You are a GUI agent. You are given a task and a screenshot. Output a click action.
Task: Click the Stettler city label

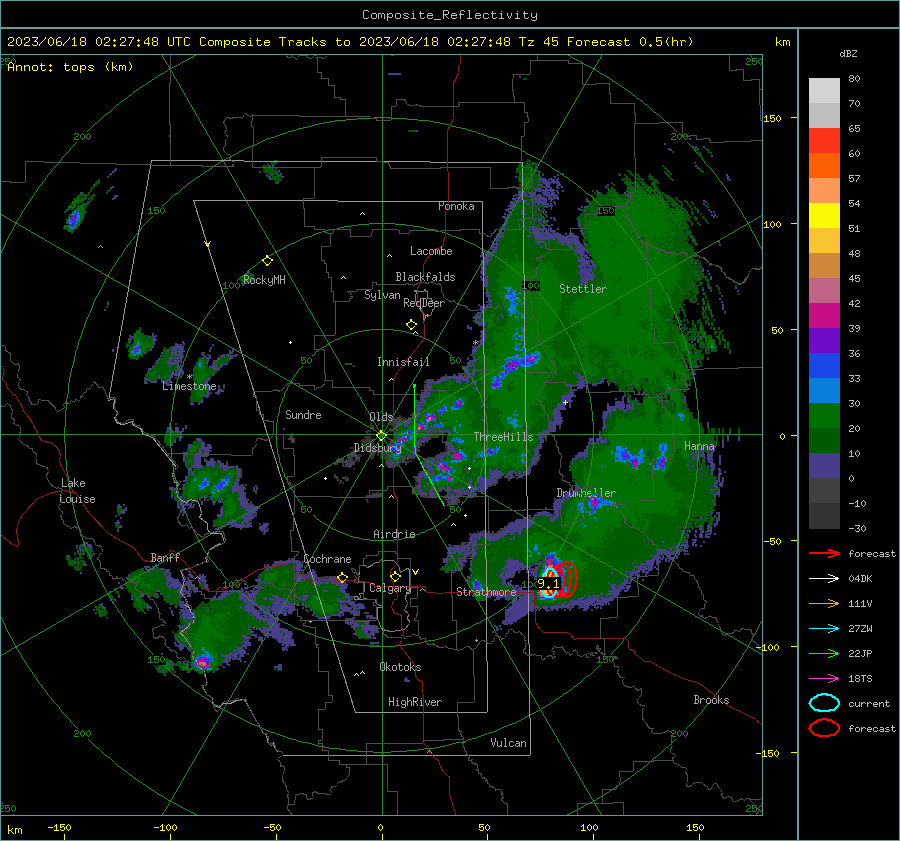click(583, 289)
